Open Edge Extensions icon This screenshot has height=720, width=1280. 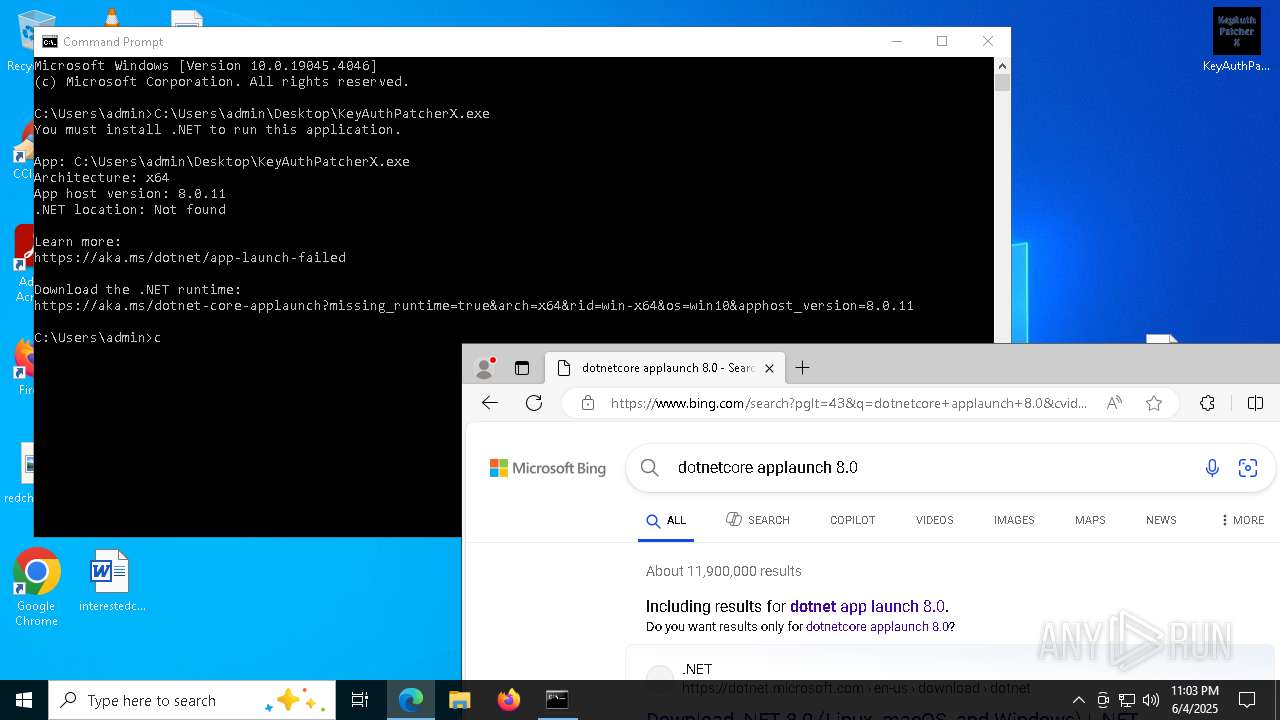click(x=1207, y=403)
